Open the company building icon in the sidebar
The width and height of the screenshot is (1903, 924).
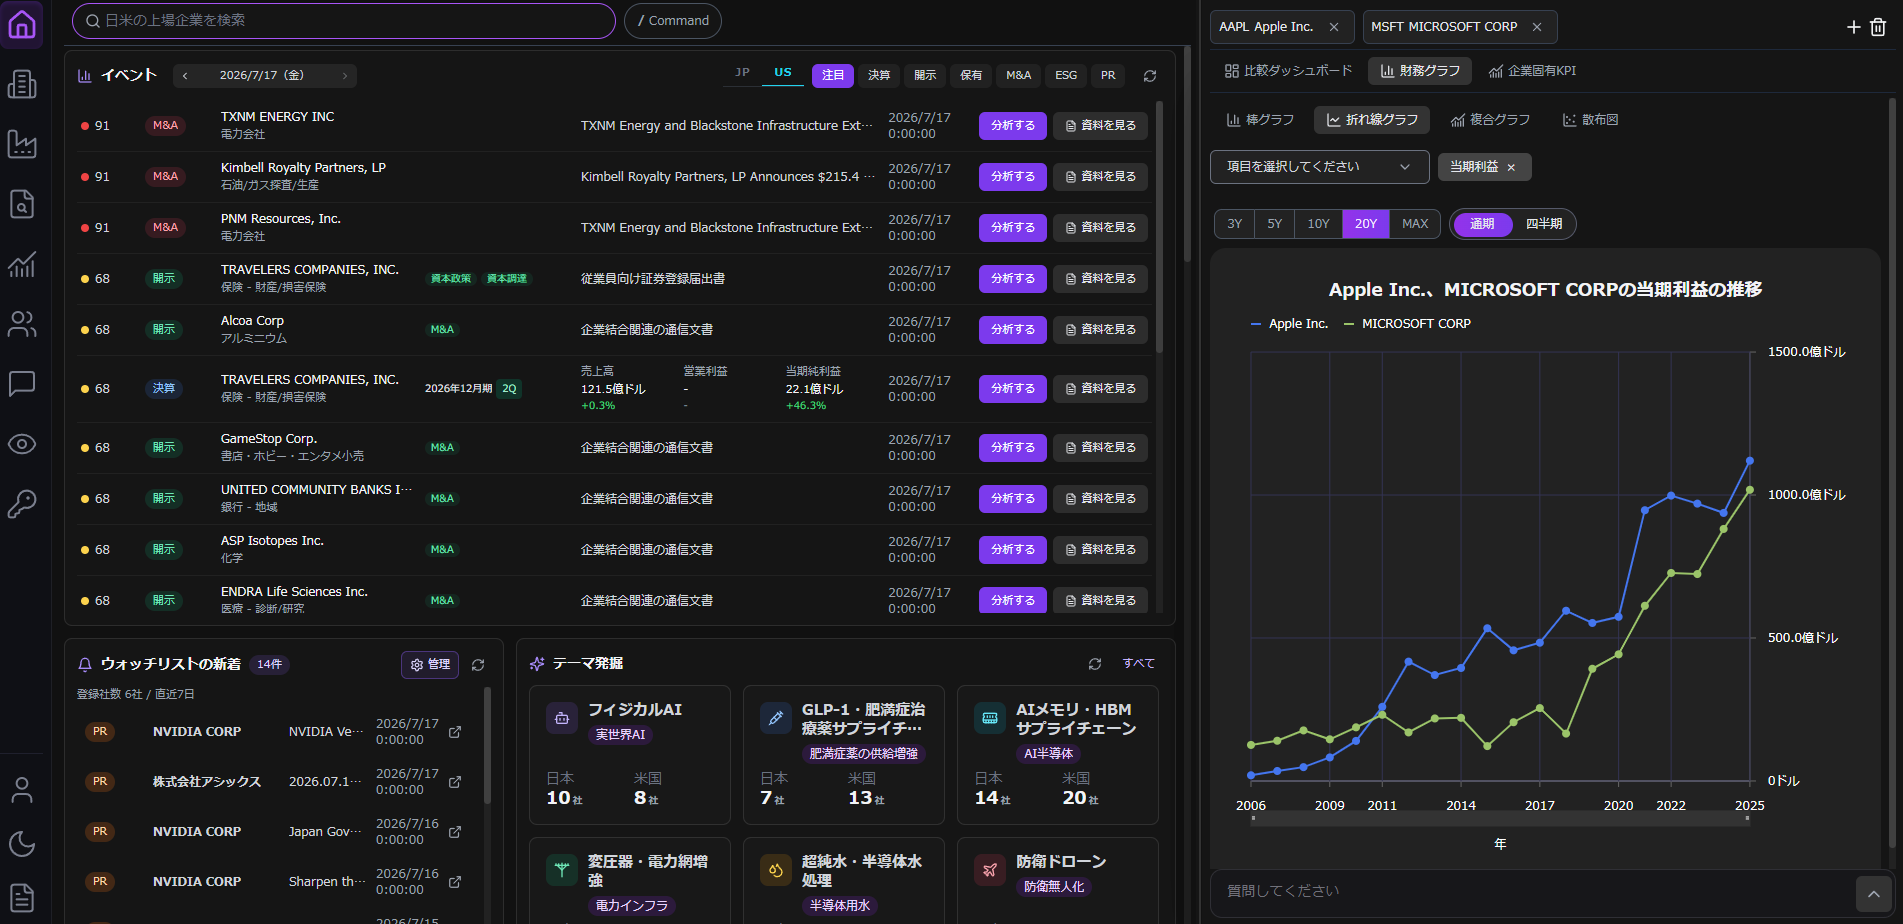click(22, 84)
